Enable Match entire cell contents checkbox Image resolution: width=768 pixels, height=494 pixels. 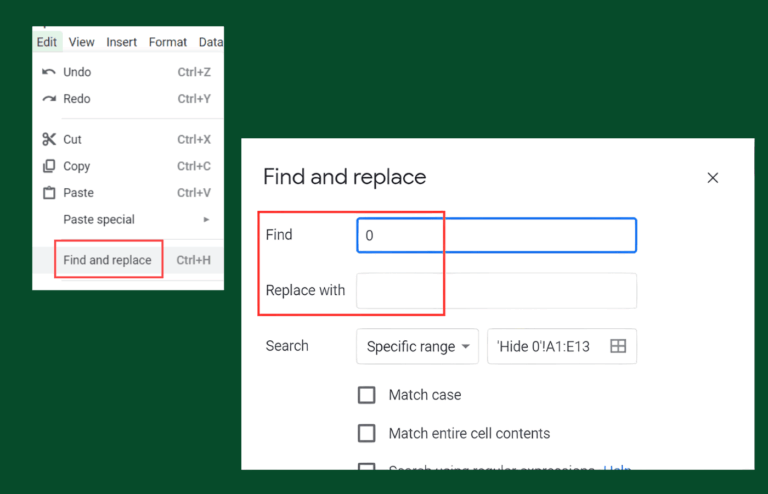(366, 433)
